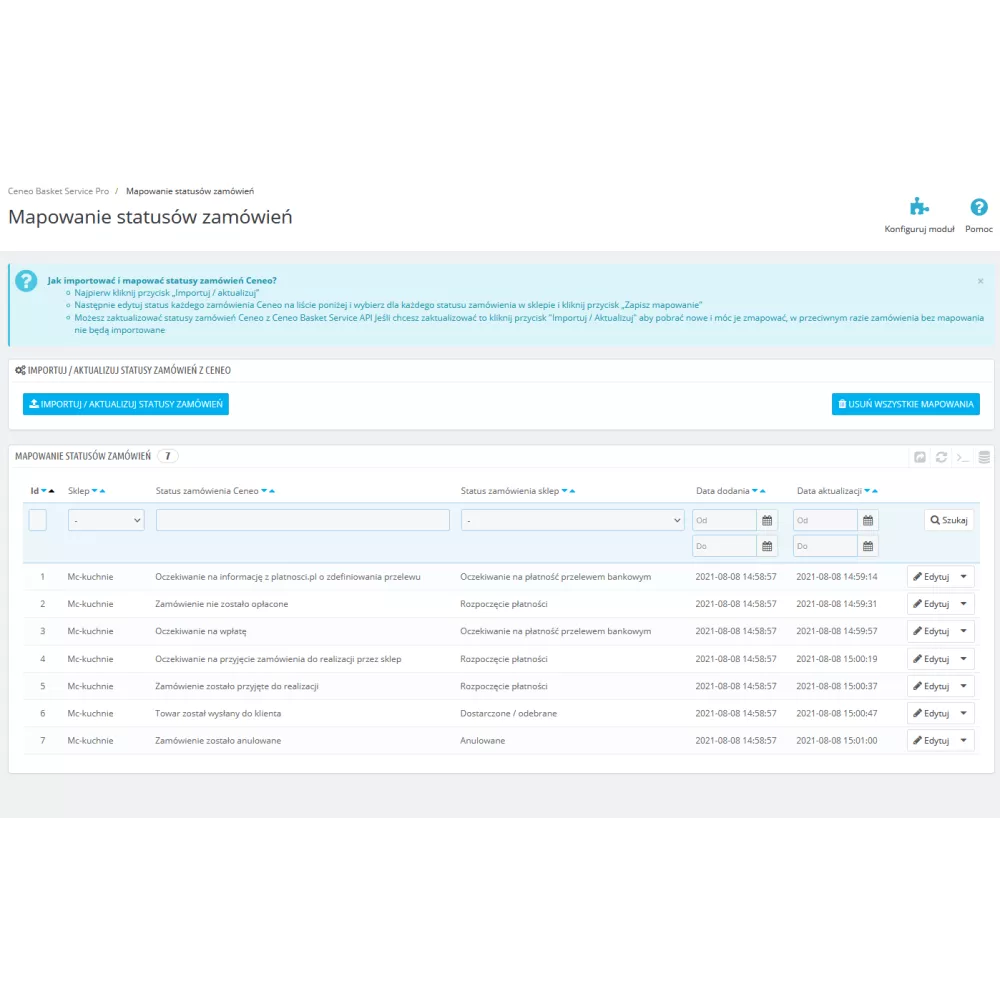Open Status zamówienia sklep filter dropdown
The height and width of the screenshot is (1000, 1000).
[572, 520]
